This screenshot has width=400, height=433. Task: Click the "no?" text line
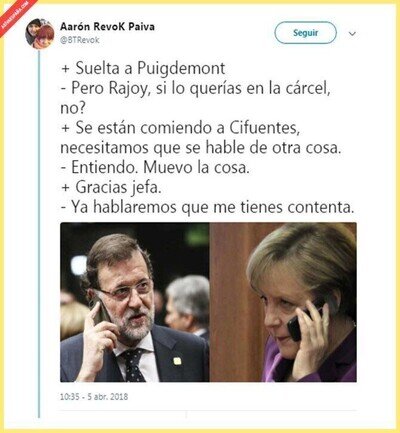point(73,108)
